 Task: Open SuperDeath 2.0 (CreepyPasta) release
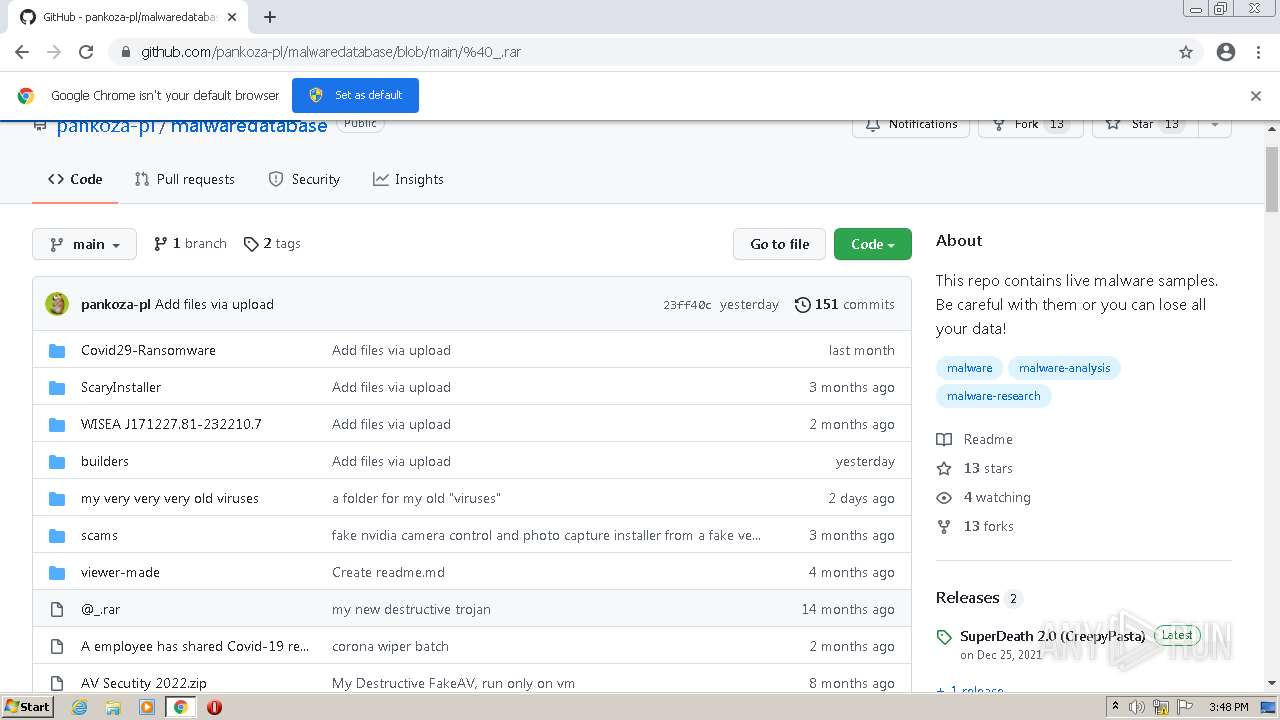(1052, 636)
